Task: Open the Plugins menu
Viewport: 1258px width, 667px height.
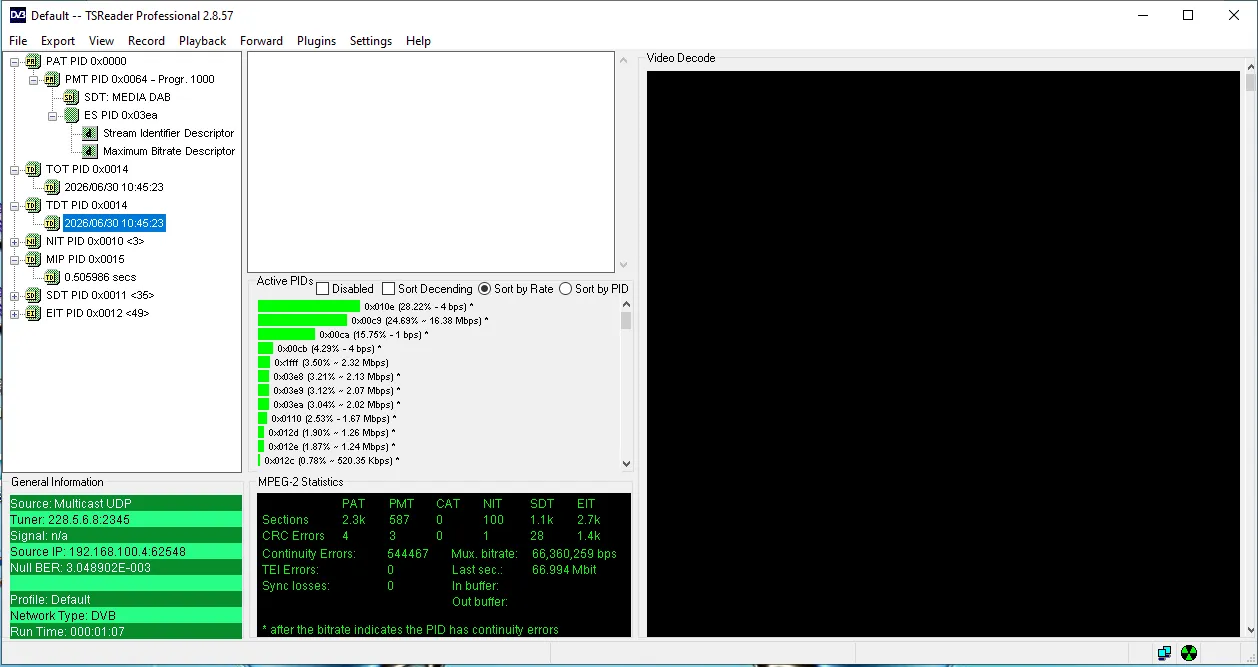Action: pos(317,41)
